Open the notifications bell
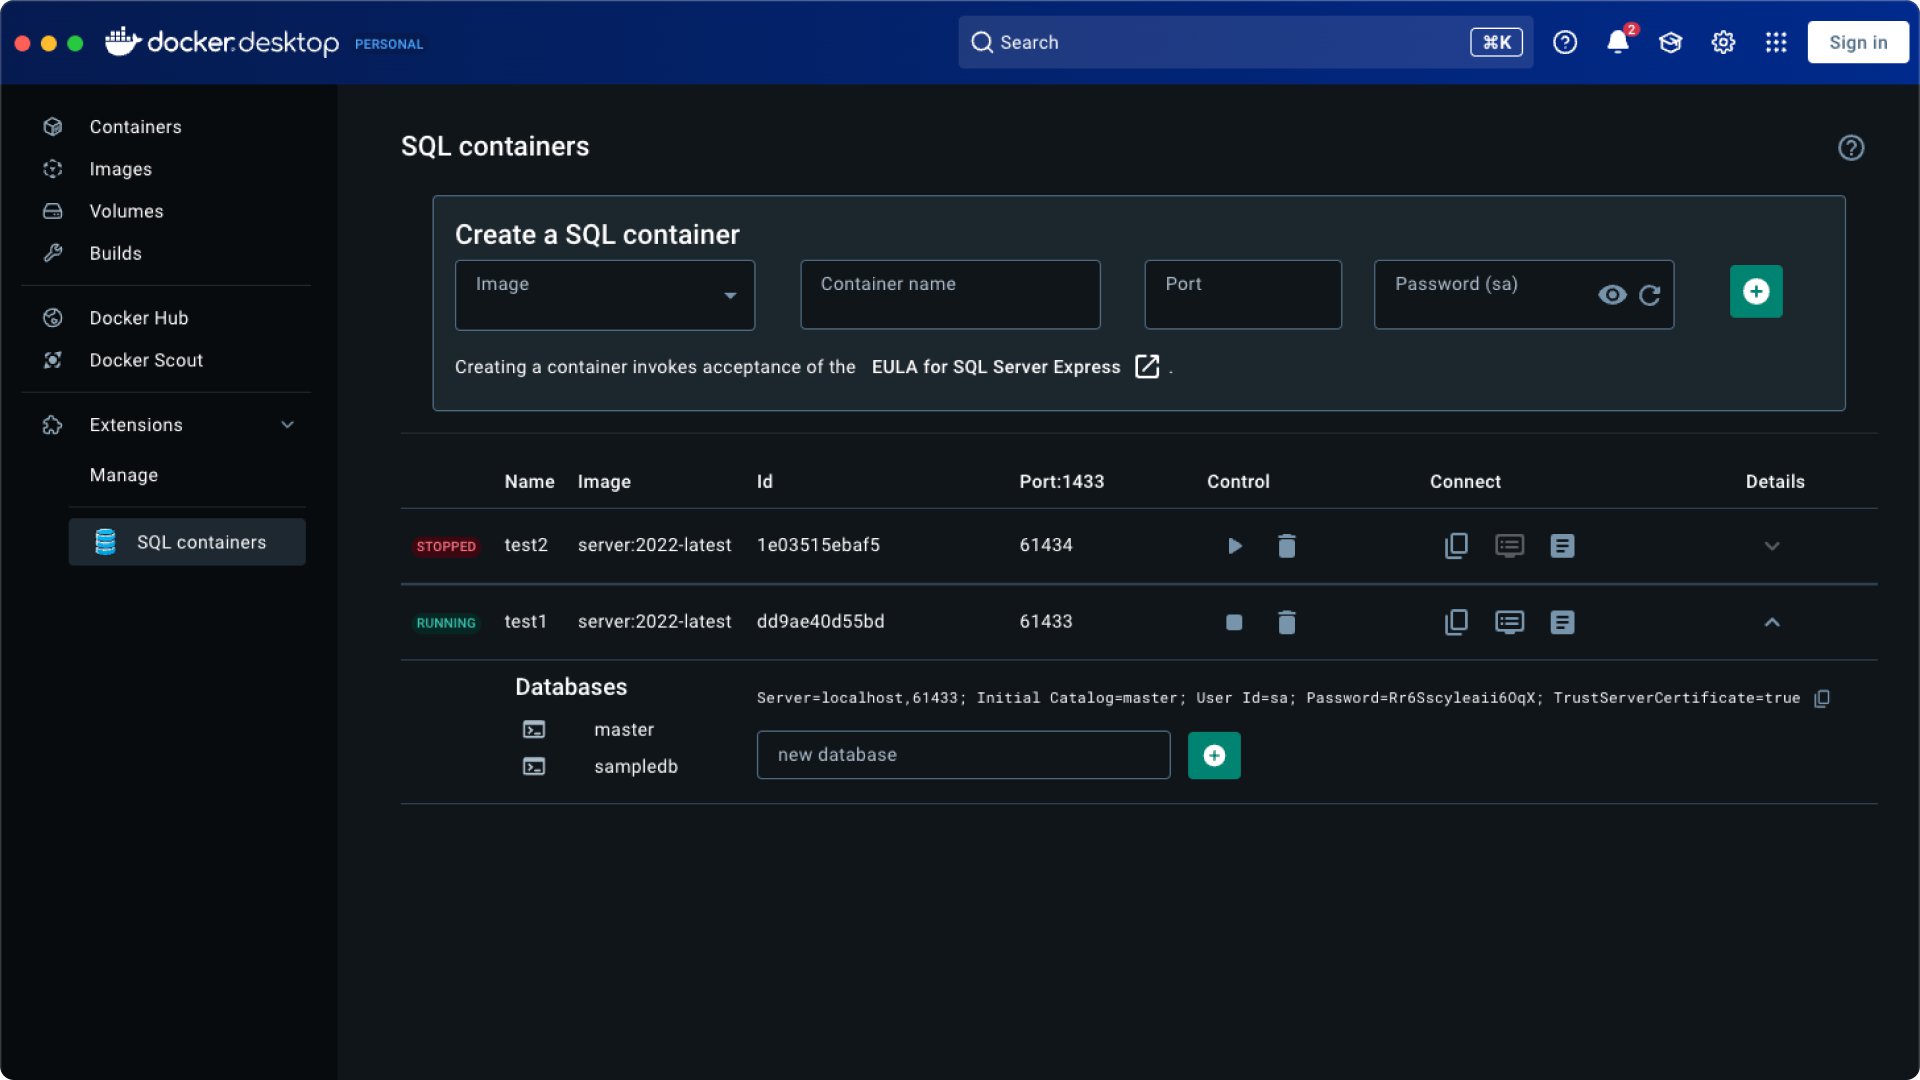This screenshot has height=1080, width=1920. 1617,42
